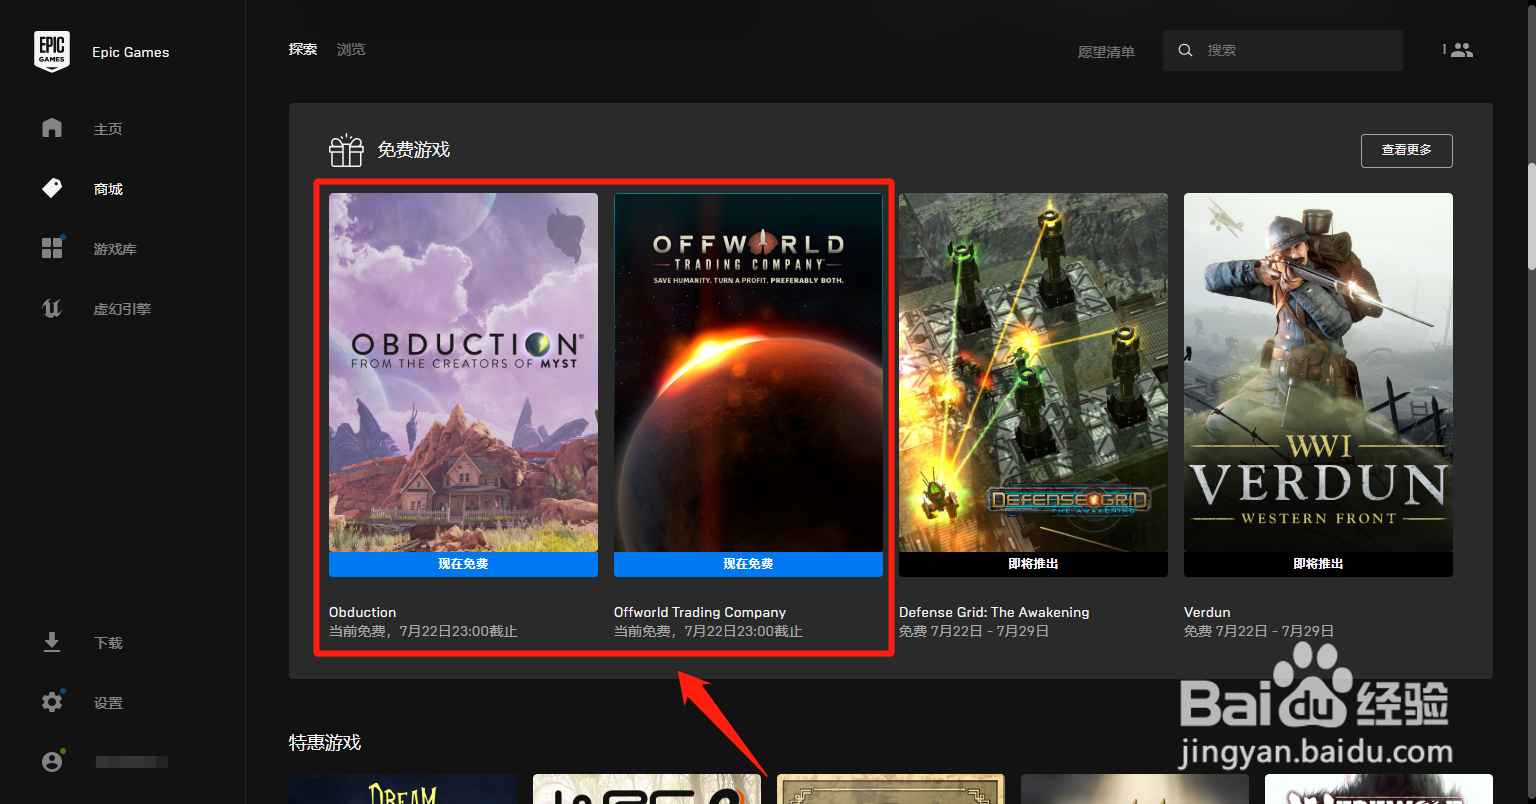Switch to the 浏览 tab
This screenshot has height=804, width=1536.
coord(351,49)
